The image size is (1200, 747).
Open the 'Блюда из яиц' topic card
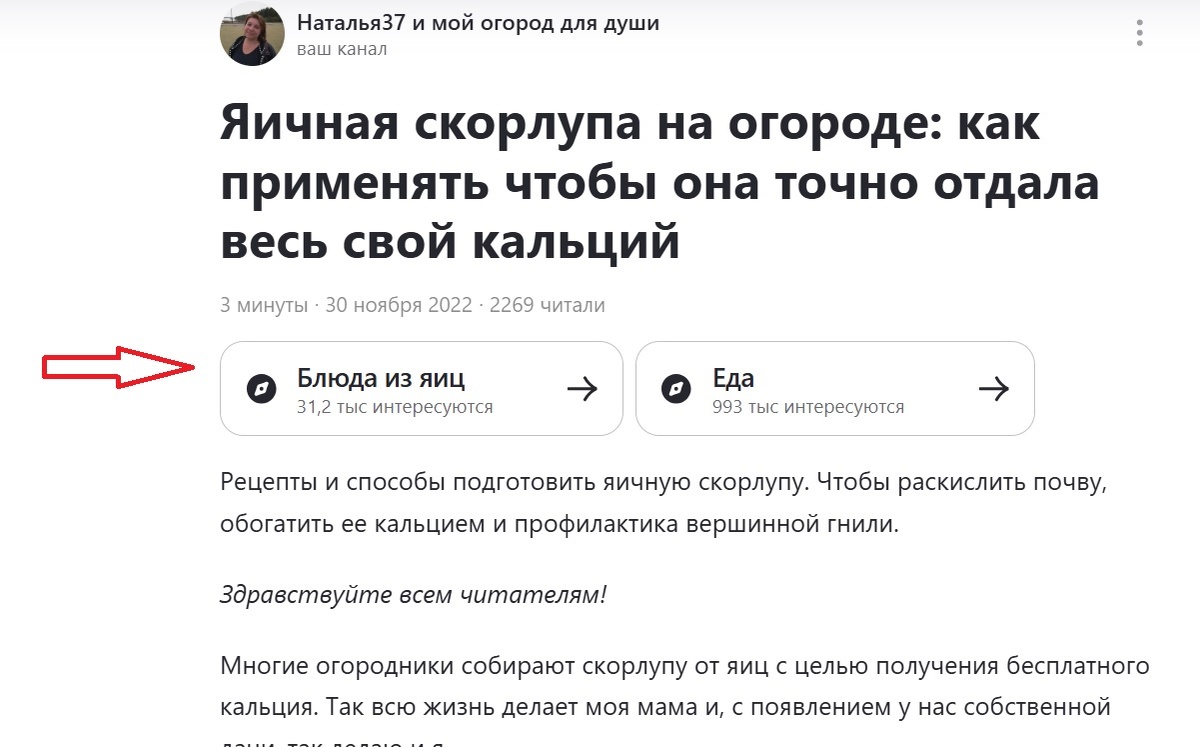[420, 389]
